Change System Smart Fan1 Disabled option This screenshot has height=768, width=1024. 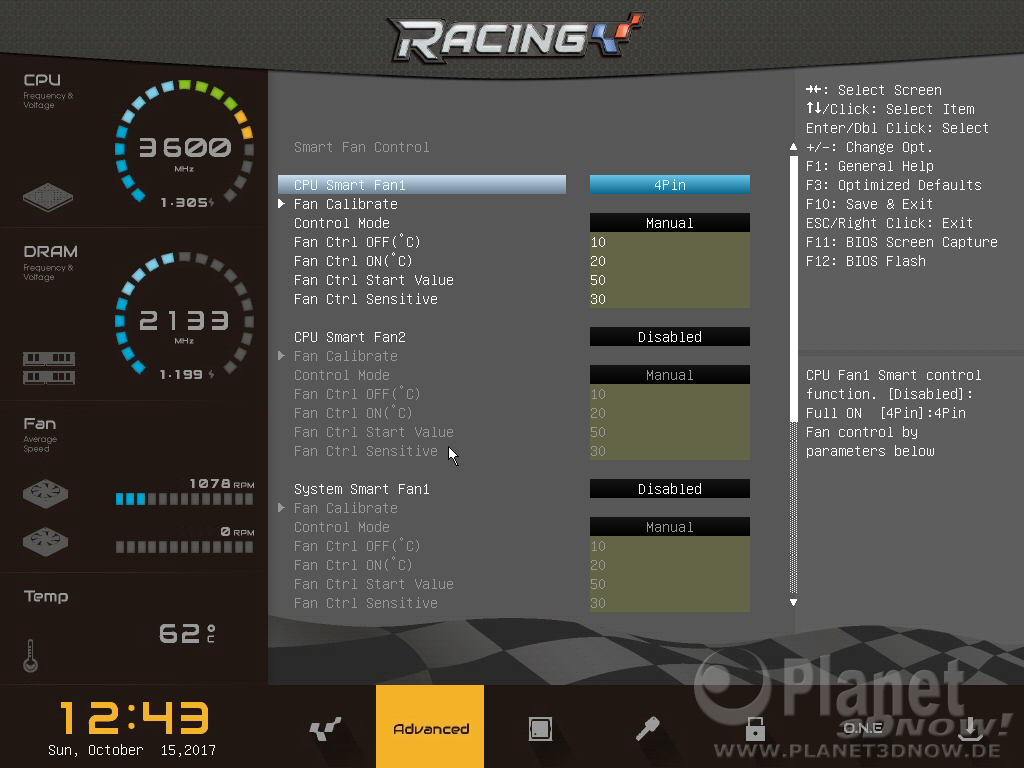point(669,489)
